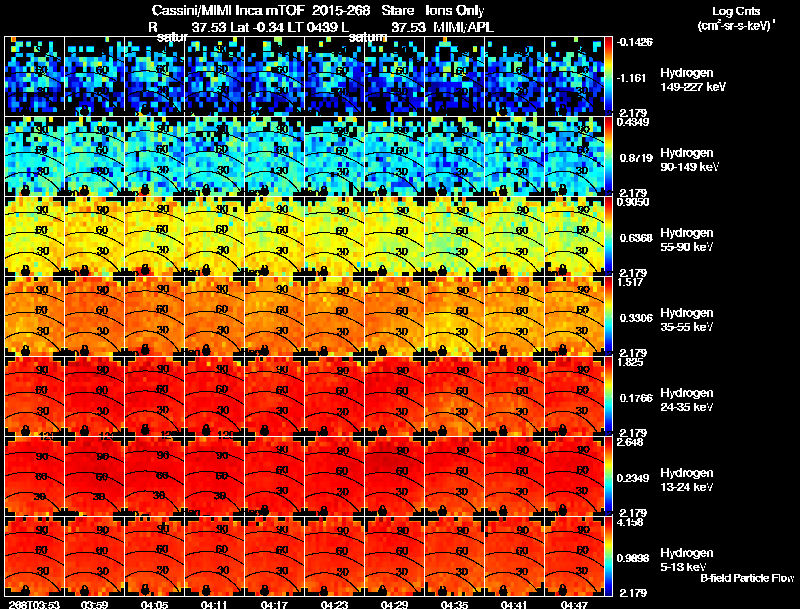Click the 1.825 color scale value

click(630, 362)
